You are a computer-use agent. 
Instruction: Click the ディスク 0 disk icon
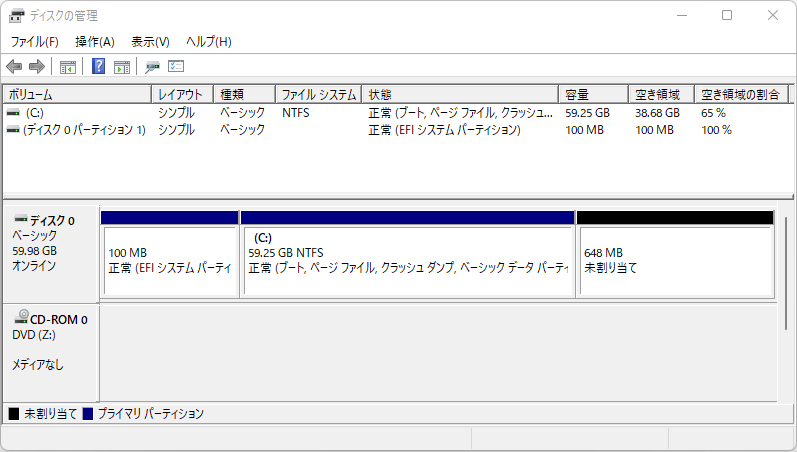(21, 219)
